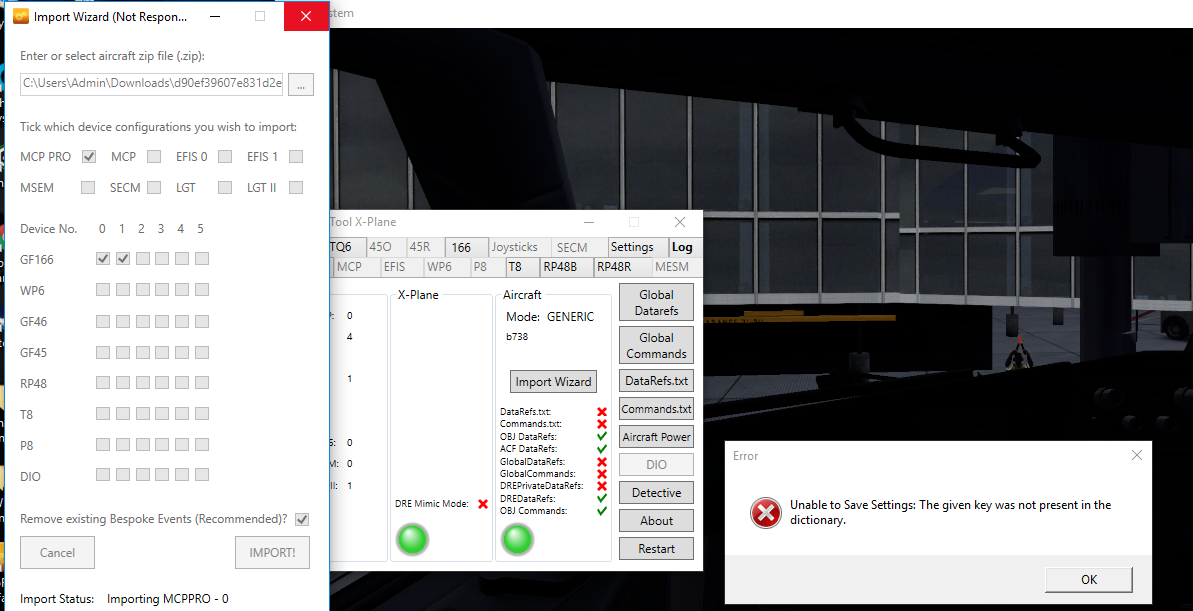Image resolution: width=1193 pixels, height=611 pixels.
Task: Click the green Aircraft status indicator light
Action: click(517, 539)
